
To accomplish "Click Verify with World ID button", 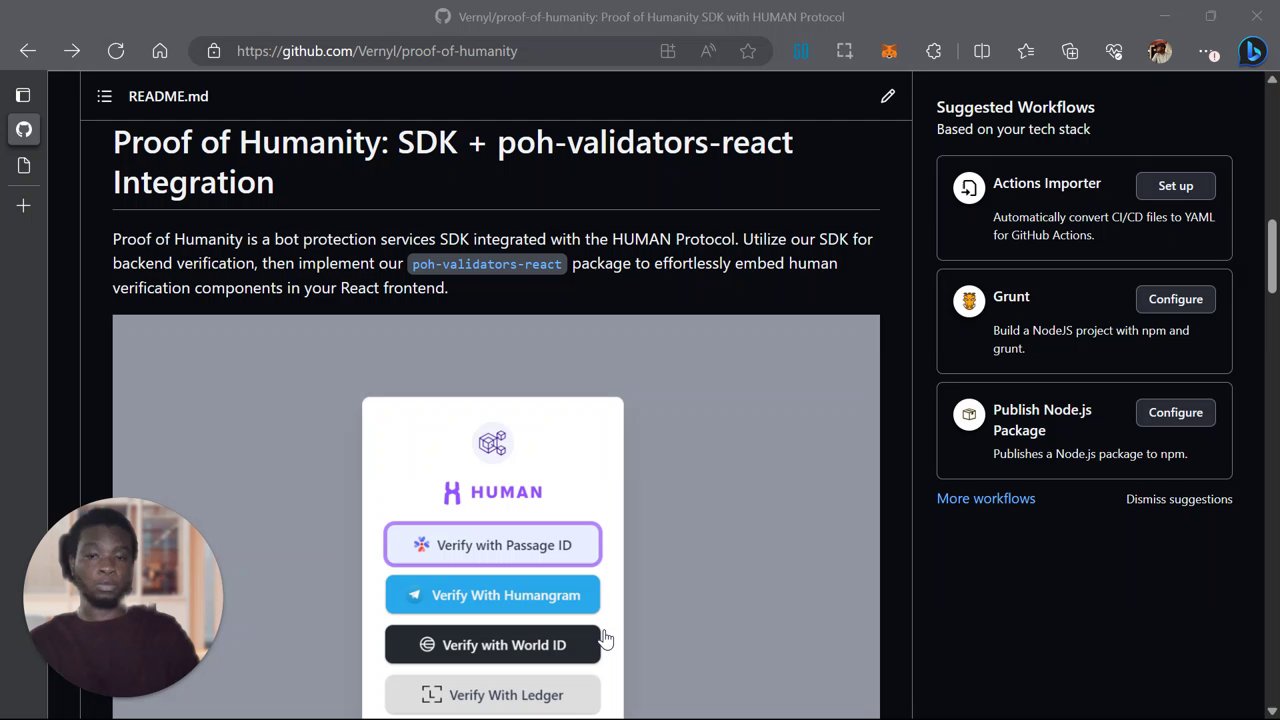I will point(493,645).
